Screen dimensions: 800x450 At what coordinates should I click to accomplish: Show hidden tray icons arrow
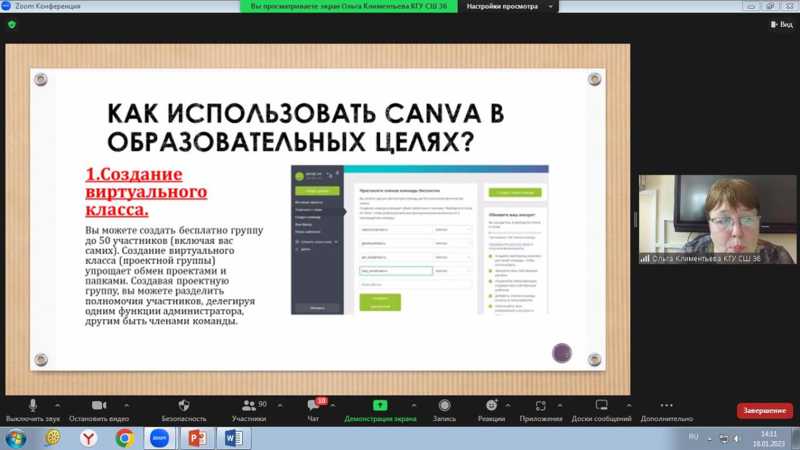tap(710, 439)
